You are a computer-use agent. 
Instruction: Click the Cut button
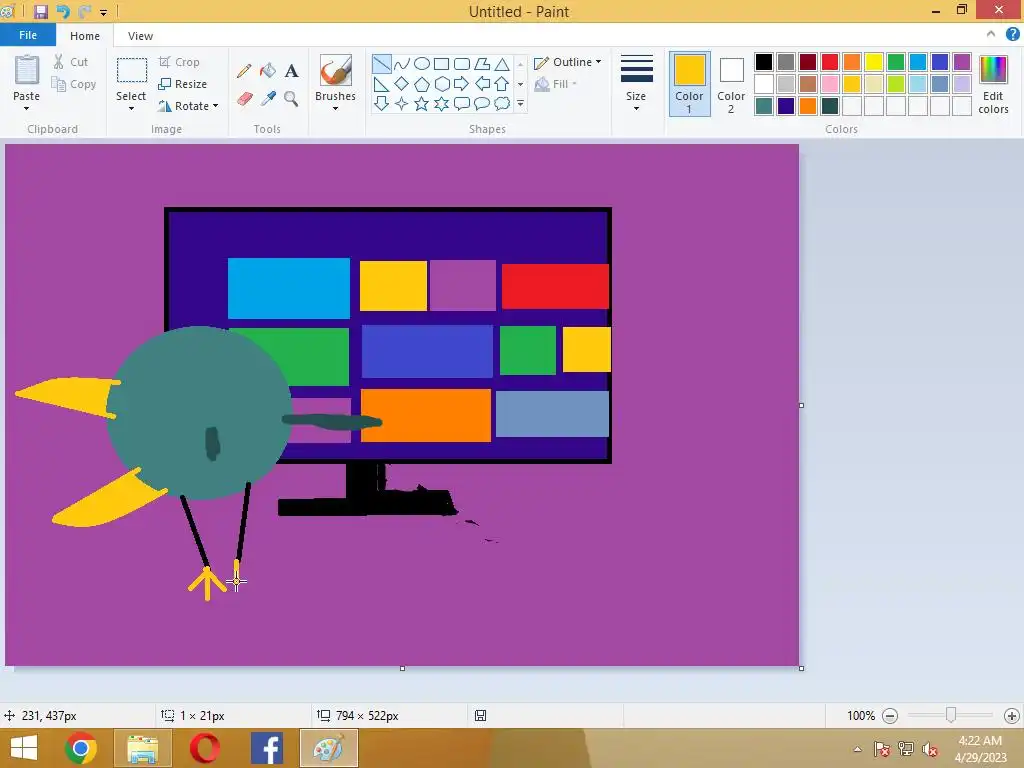tap(71, 62)
